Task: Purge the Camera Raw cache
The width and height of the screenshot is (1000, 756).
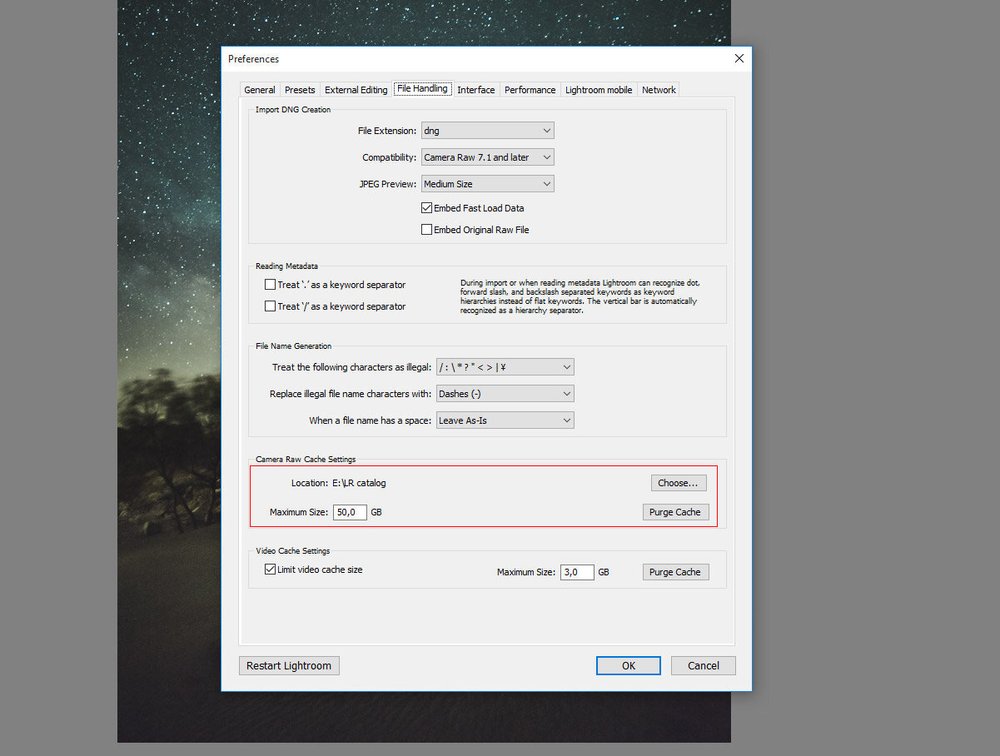Action: pyautogui.click(x=675, y=511)
